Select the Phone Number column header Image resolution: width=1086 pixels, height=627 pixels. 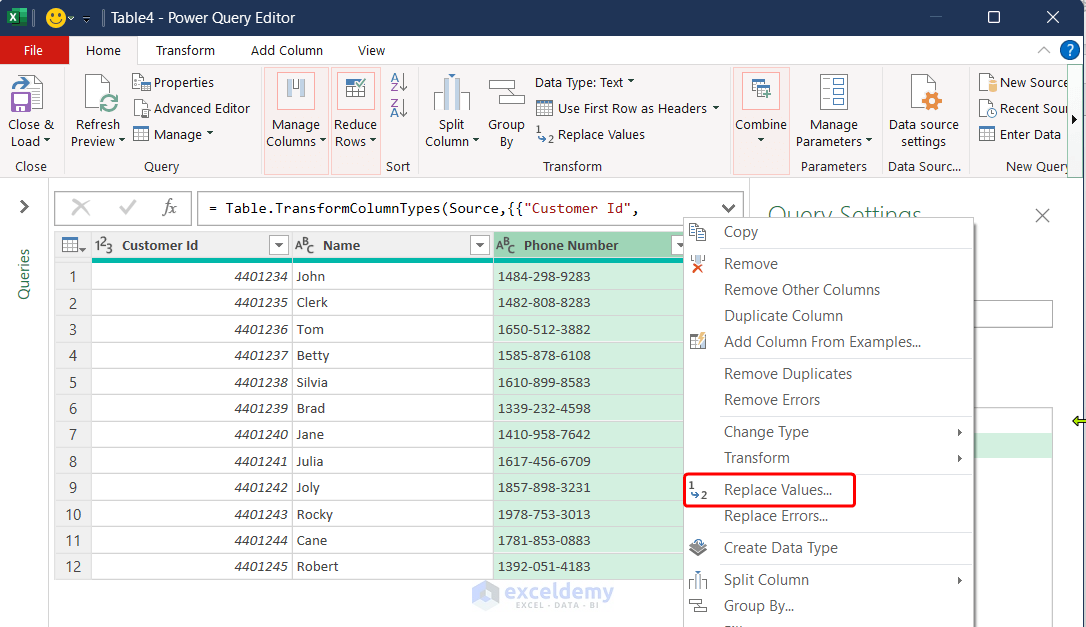click(x=589, y=245)
